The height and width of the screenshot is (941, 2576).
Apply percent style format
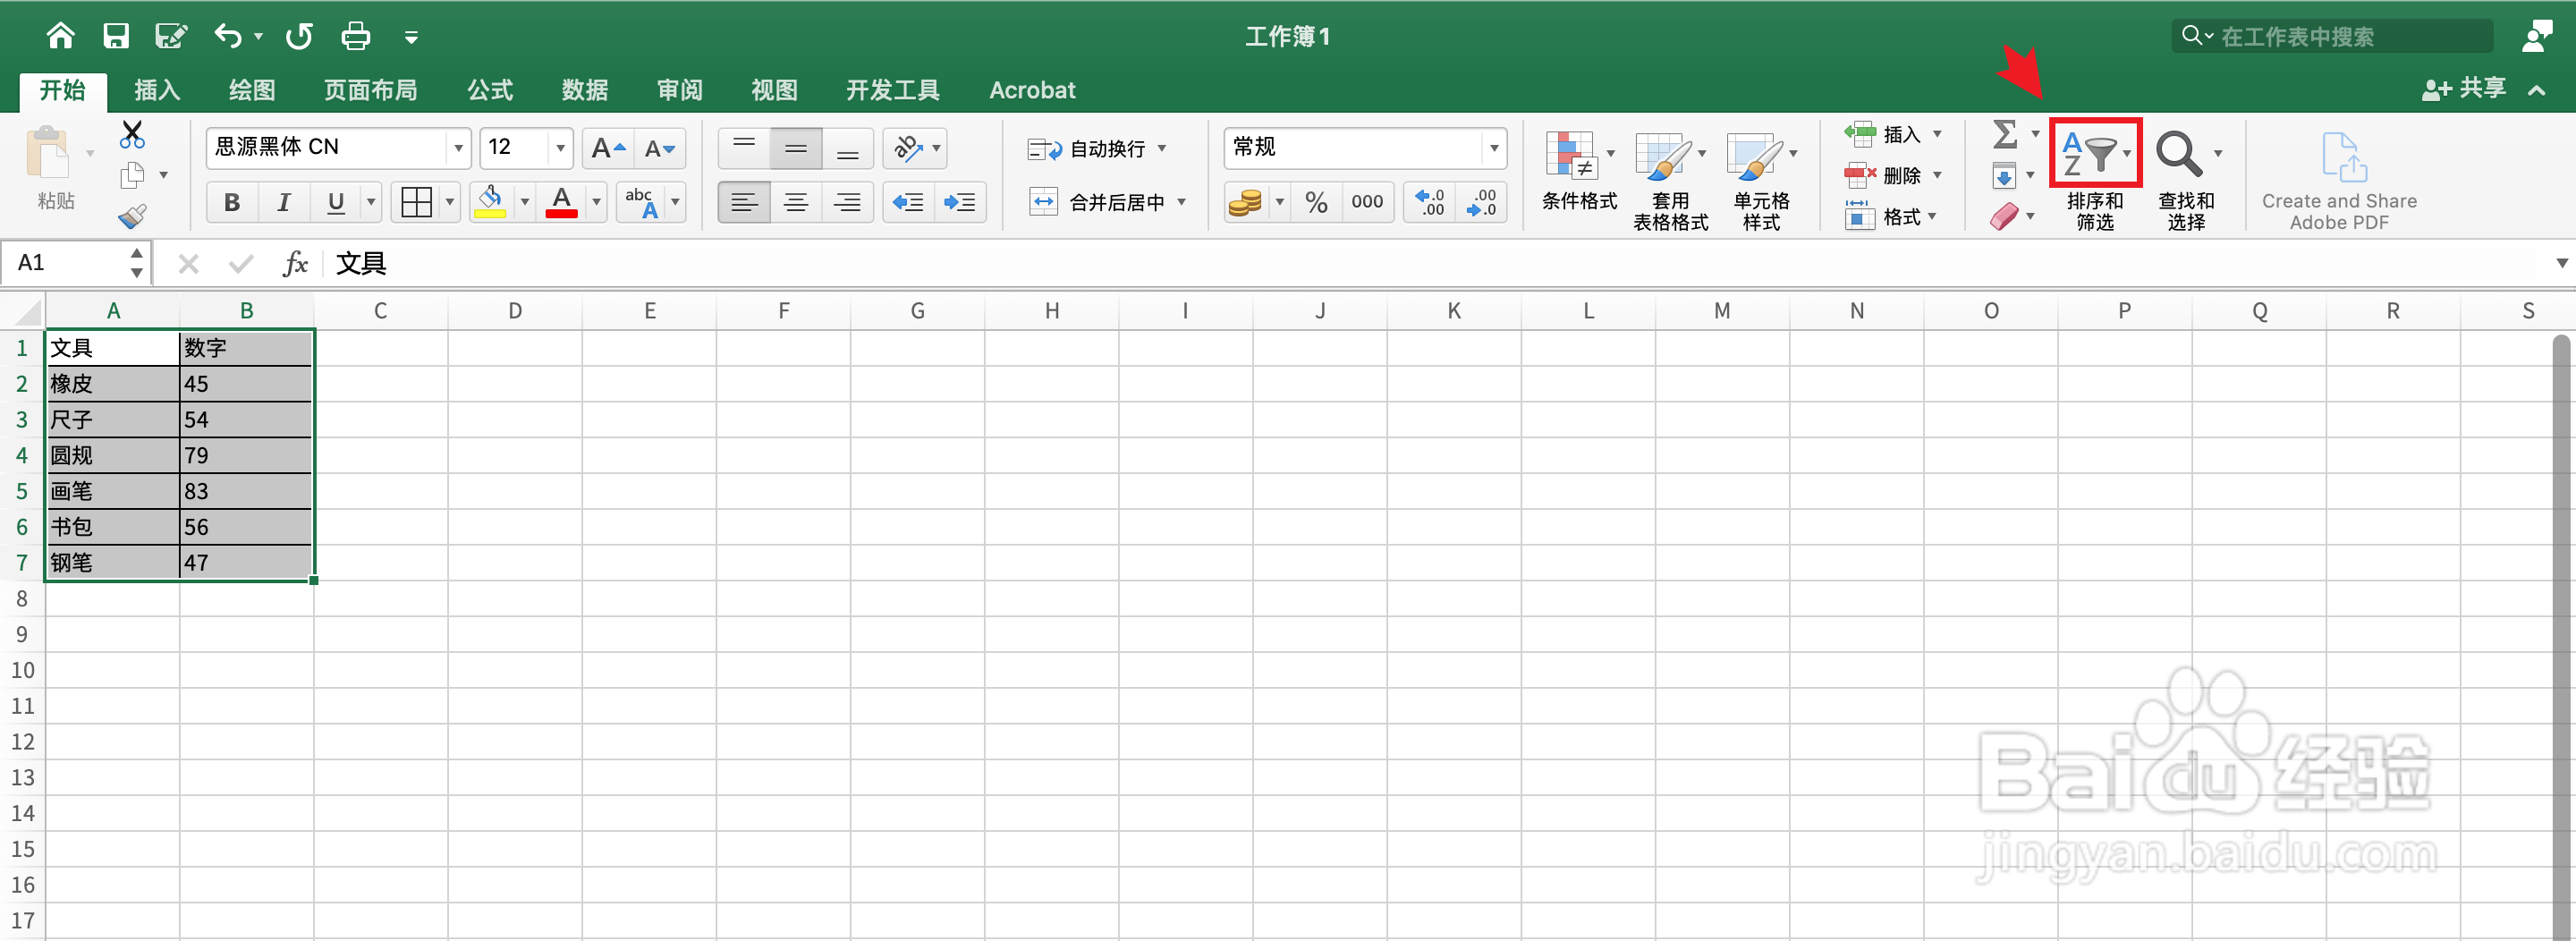[x=1316, y=202]
